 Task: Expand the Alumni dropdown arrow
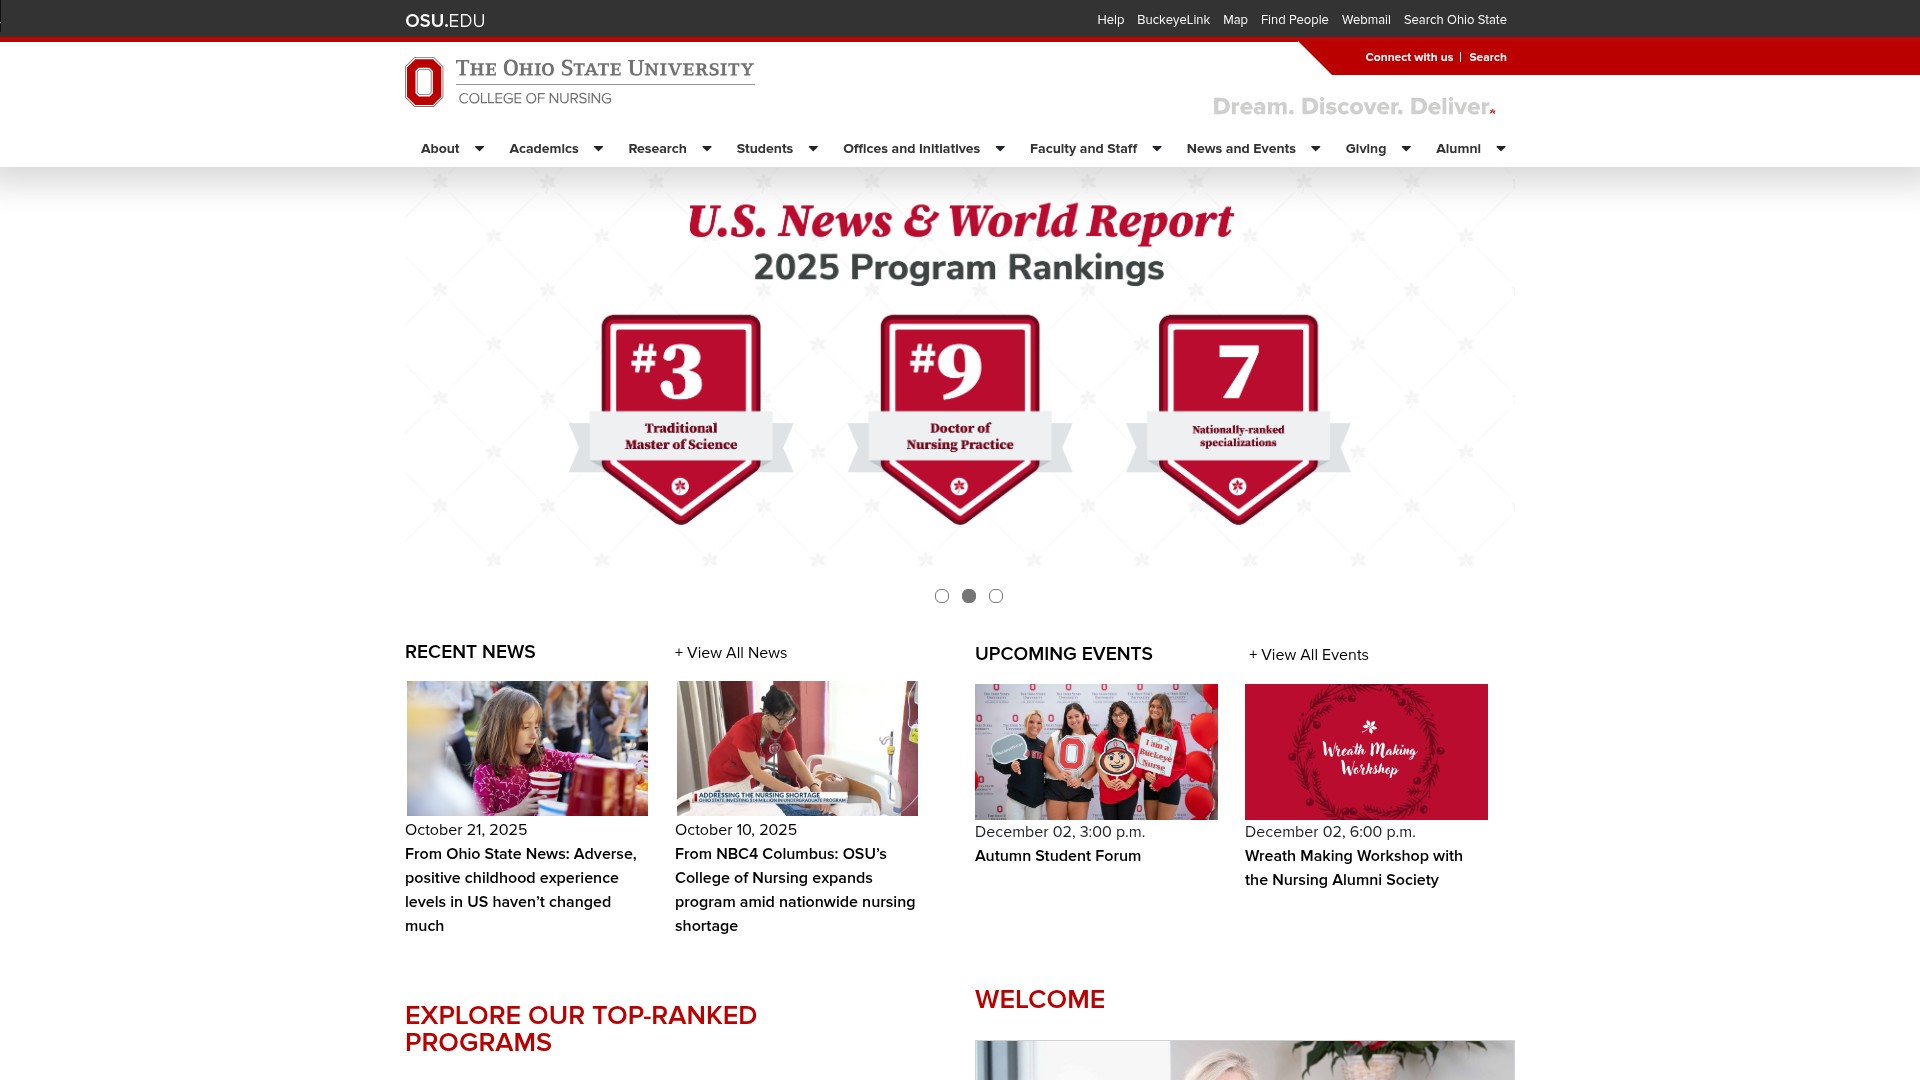[1501, 148]
